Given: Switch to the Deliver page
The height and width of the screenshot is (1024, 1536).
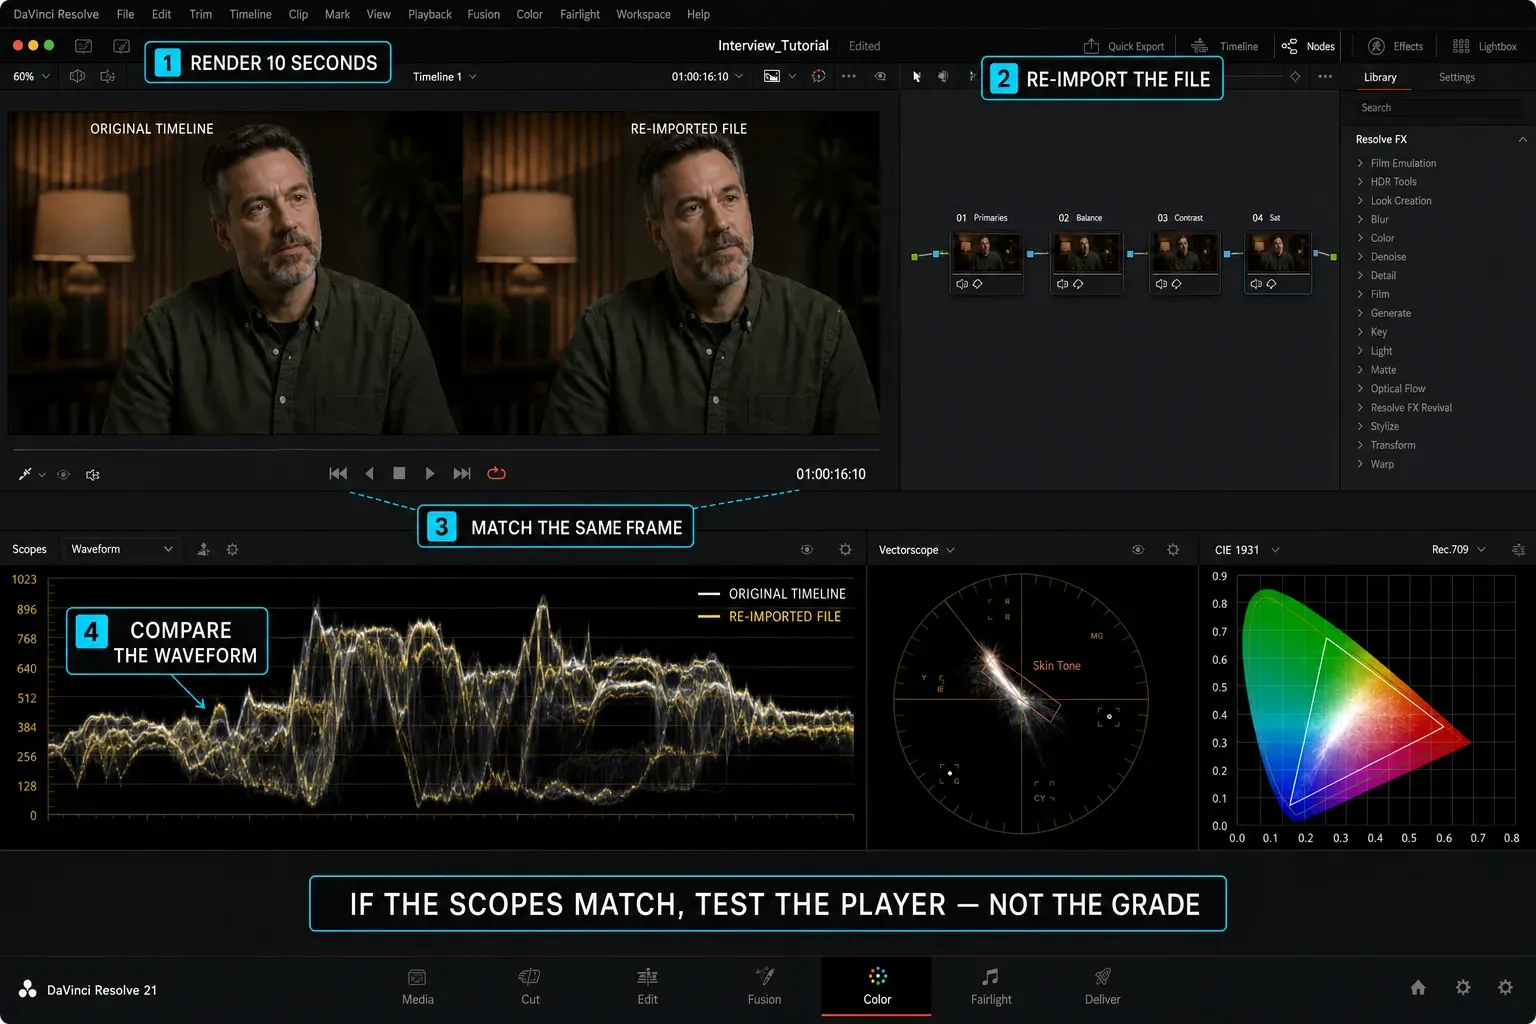Looking at the screenshot, I should tap(1102, 986).
